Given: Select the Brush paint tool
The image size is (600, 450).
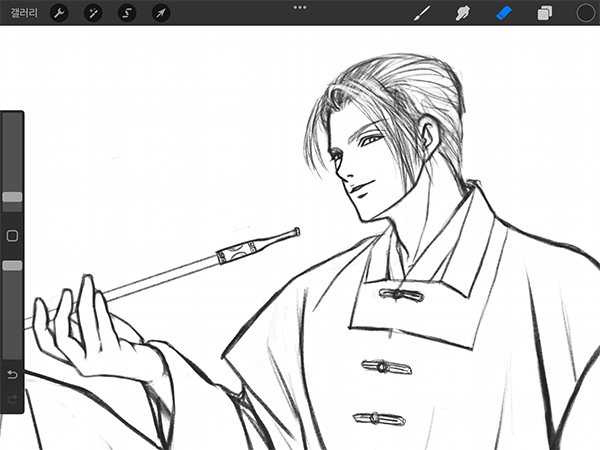Looking at the screenshot, I should pos(422,13).
